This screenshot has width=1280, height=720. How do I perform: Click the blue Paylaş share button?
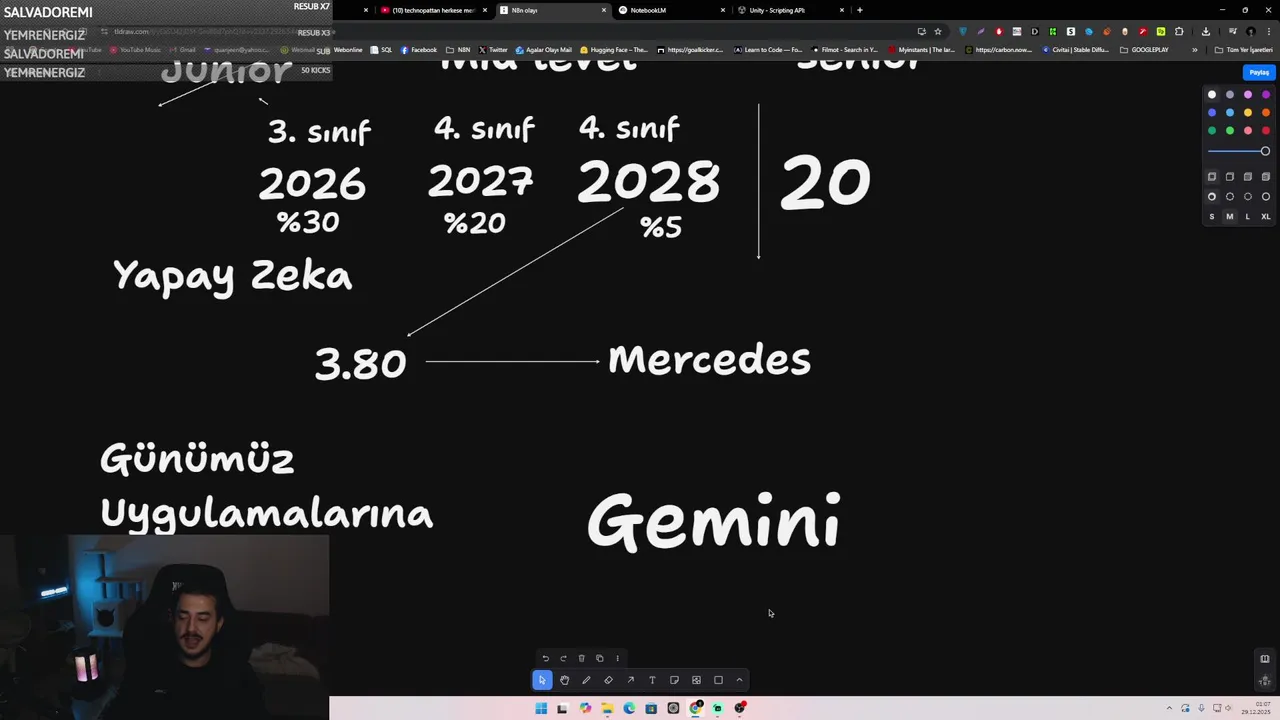tap(1259, 72)
